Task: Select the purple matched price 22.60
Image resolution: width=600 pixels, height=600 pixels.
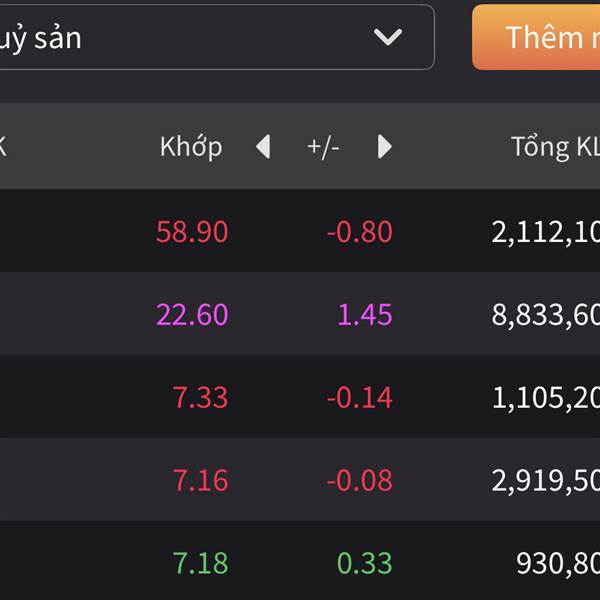Action: pos(192,315)
